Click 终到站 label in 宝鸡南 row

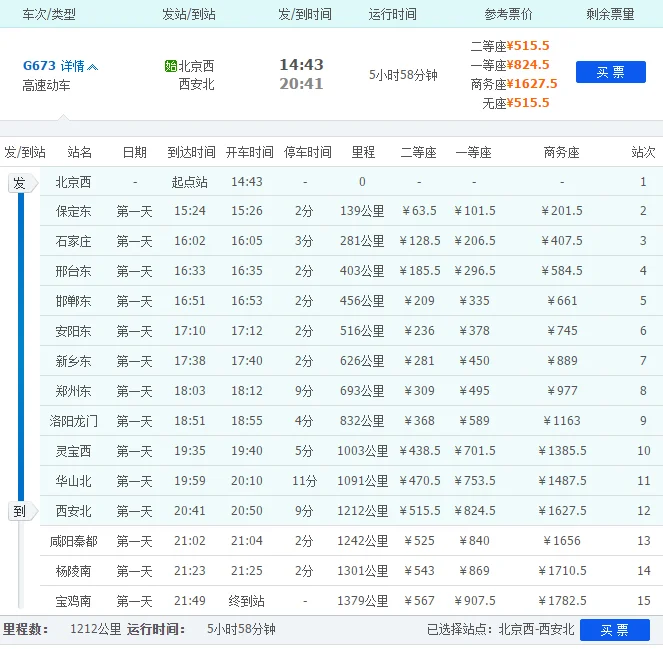point(247,601)
